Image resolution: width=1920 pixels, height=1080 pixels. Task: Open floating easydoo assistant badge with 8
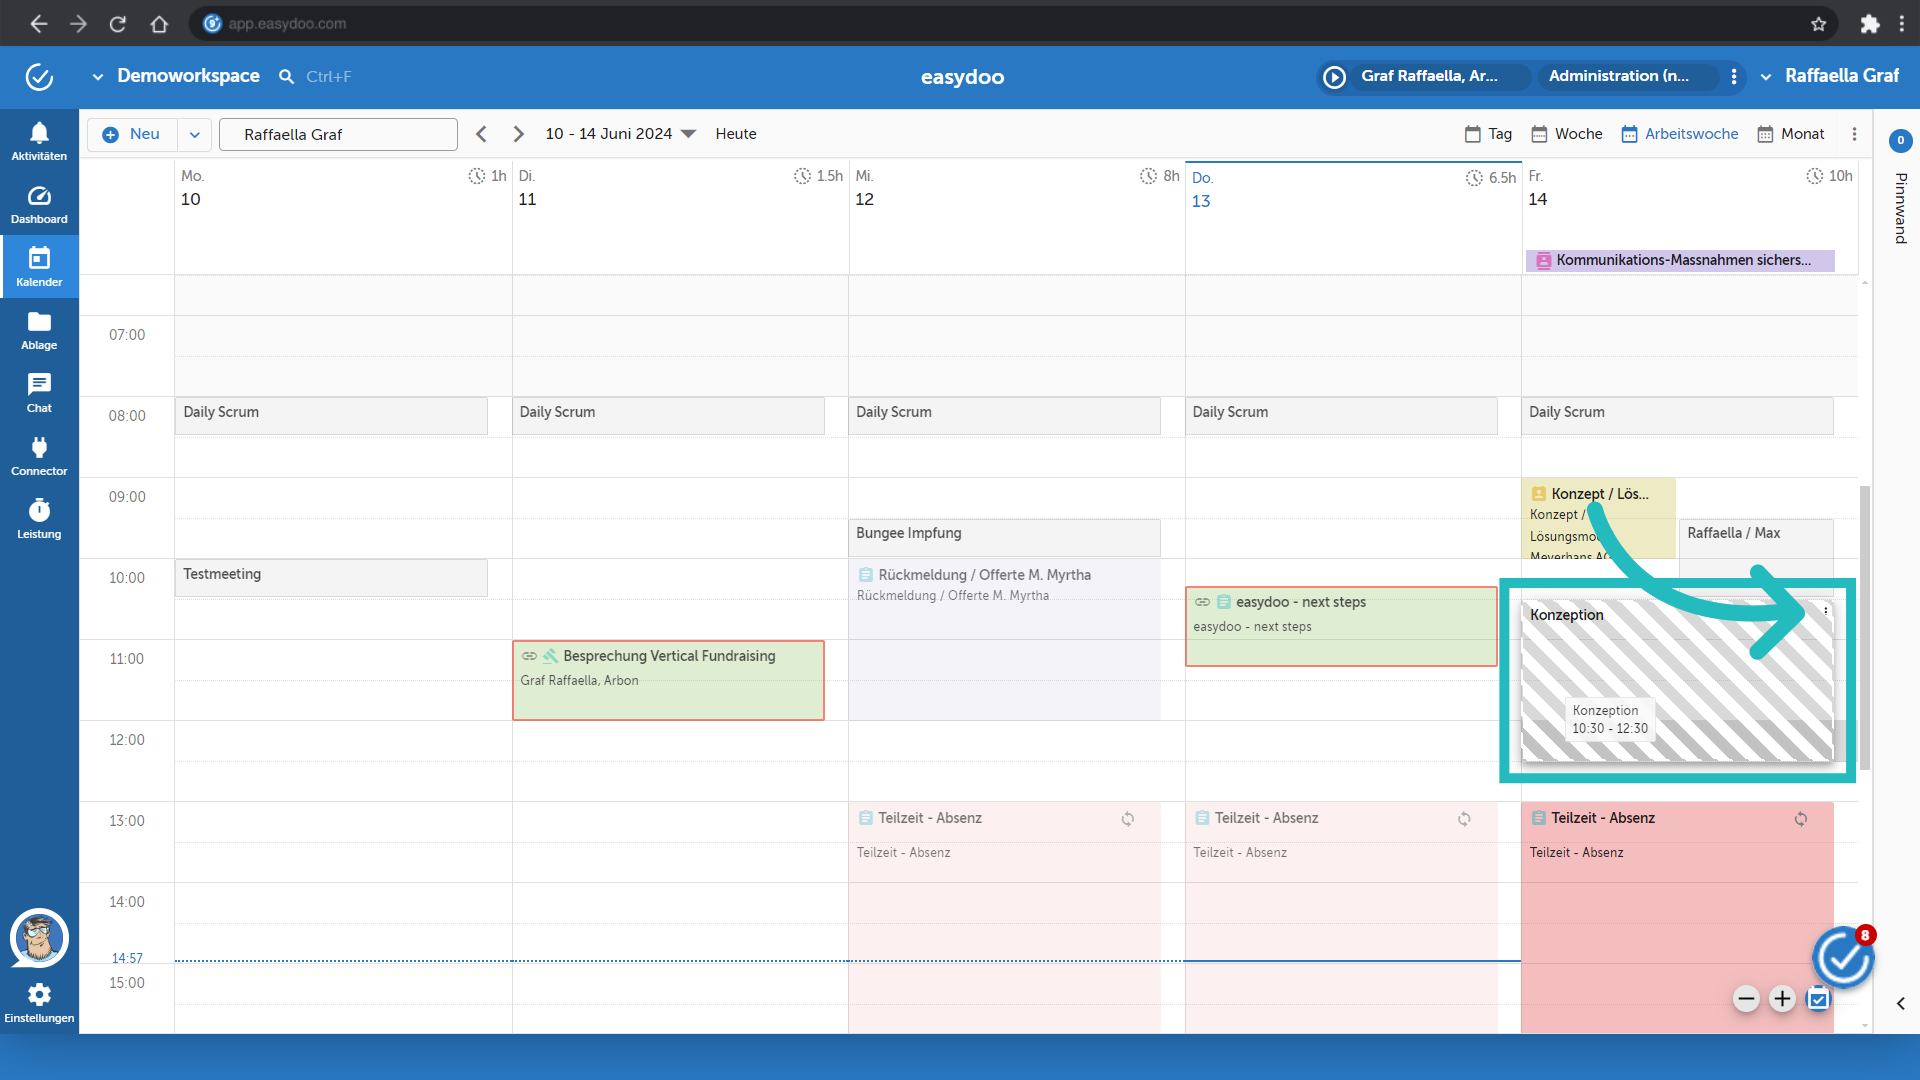tap(1843, 958)
